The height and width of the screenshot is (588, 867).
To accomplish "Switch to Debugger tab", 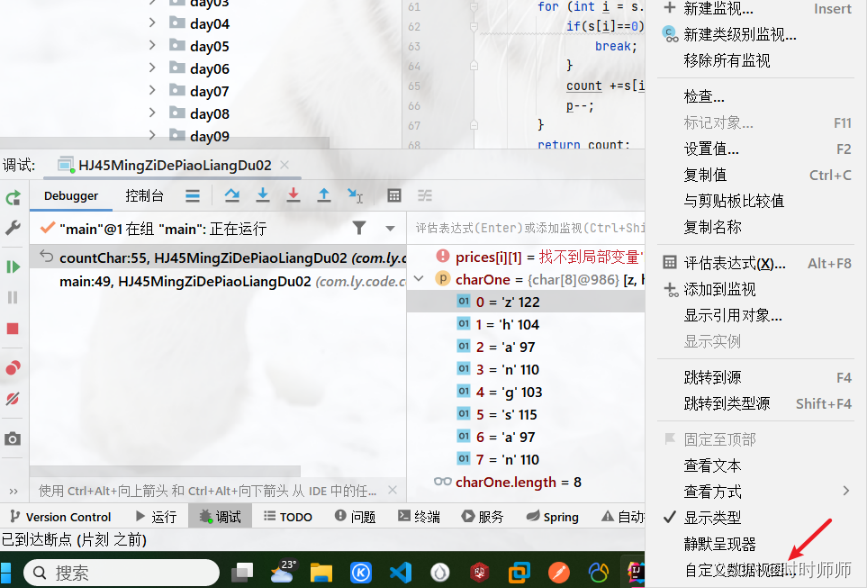I will [x=71, y=196].
